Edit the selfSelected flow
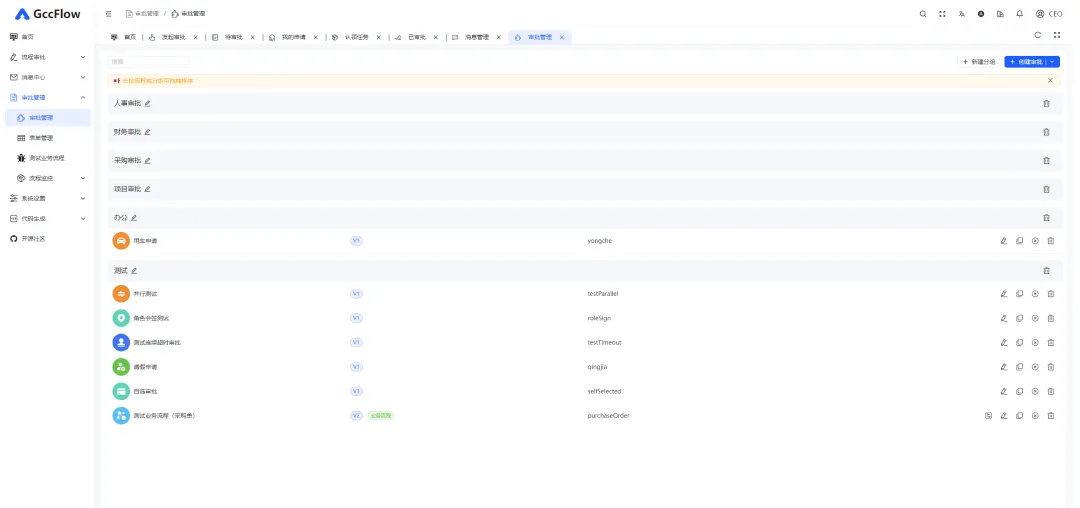Screen dimensions: 1080x508 pyautogui.click(x=1004, y=391)
